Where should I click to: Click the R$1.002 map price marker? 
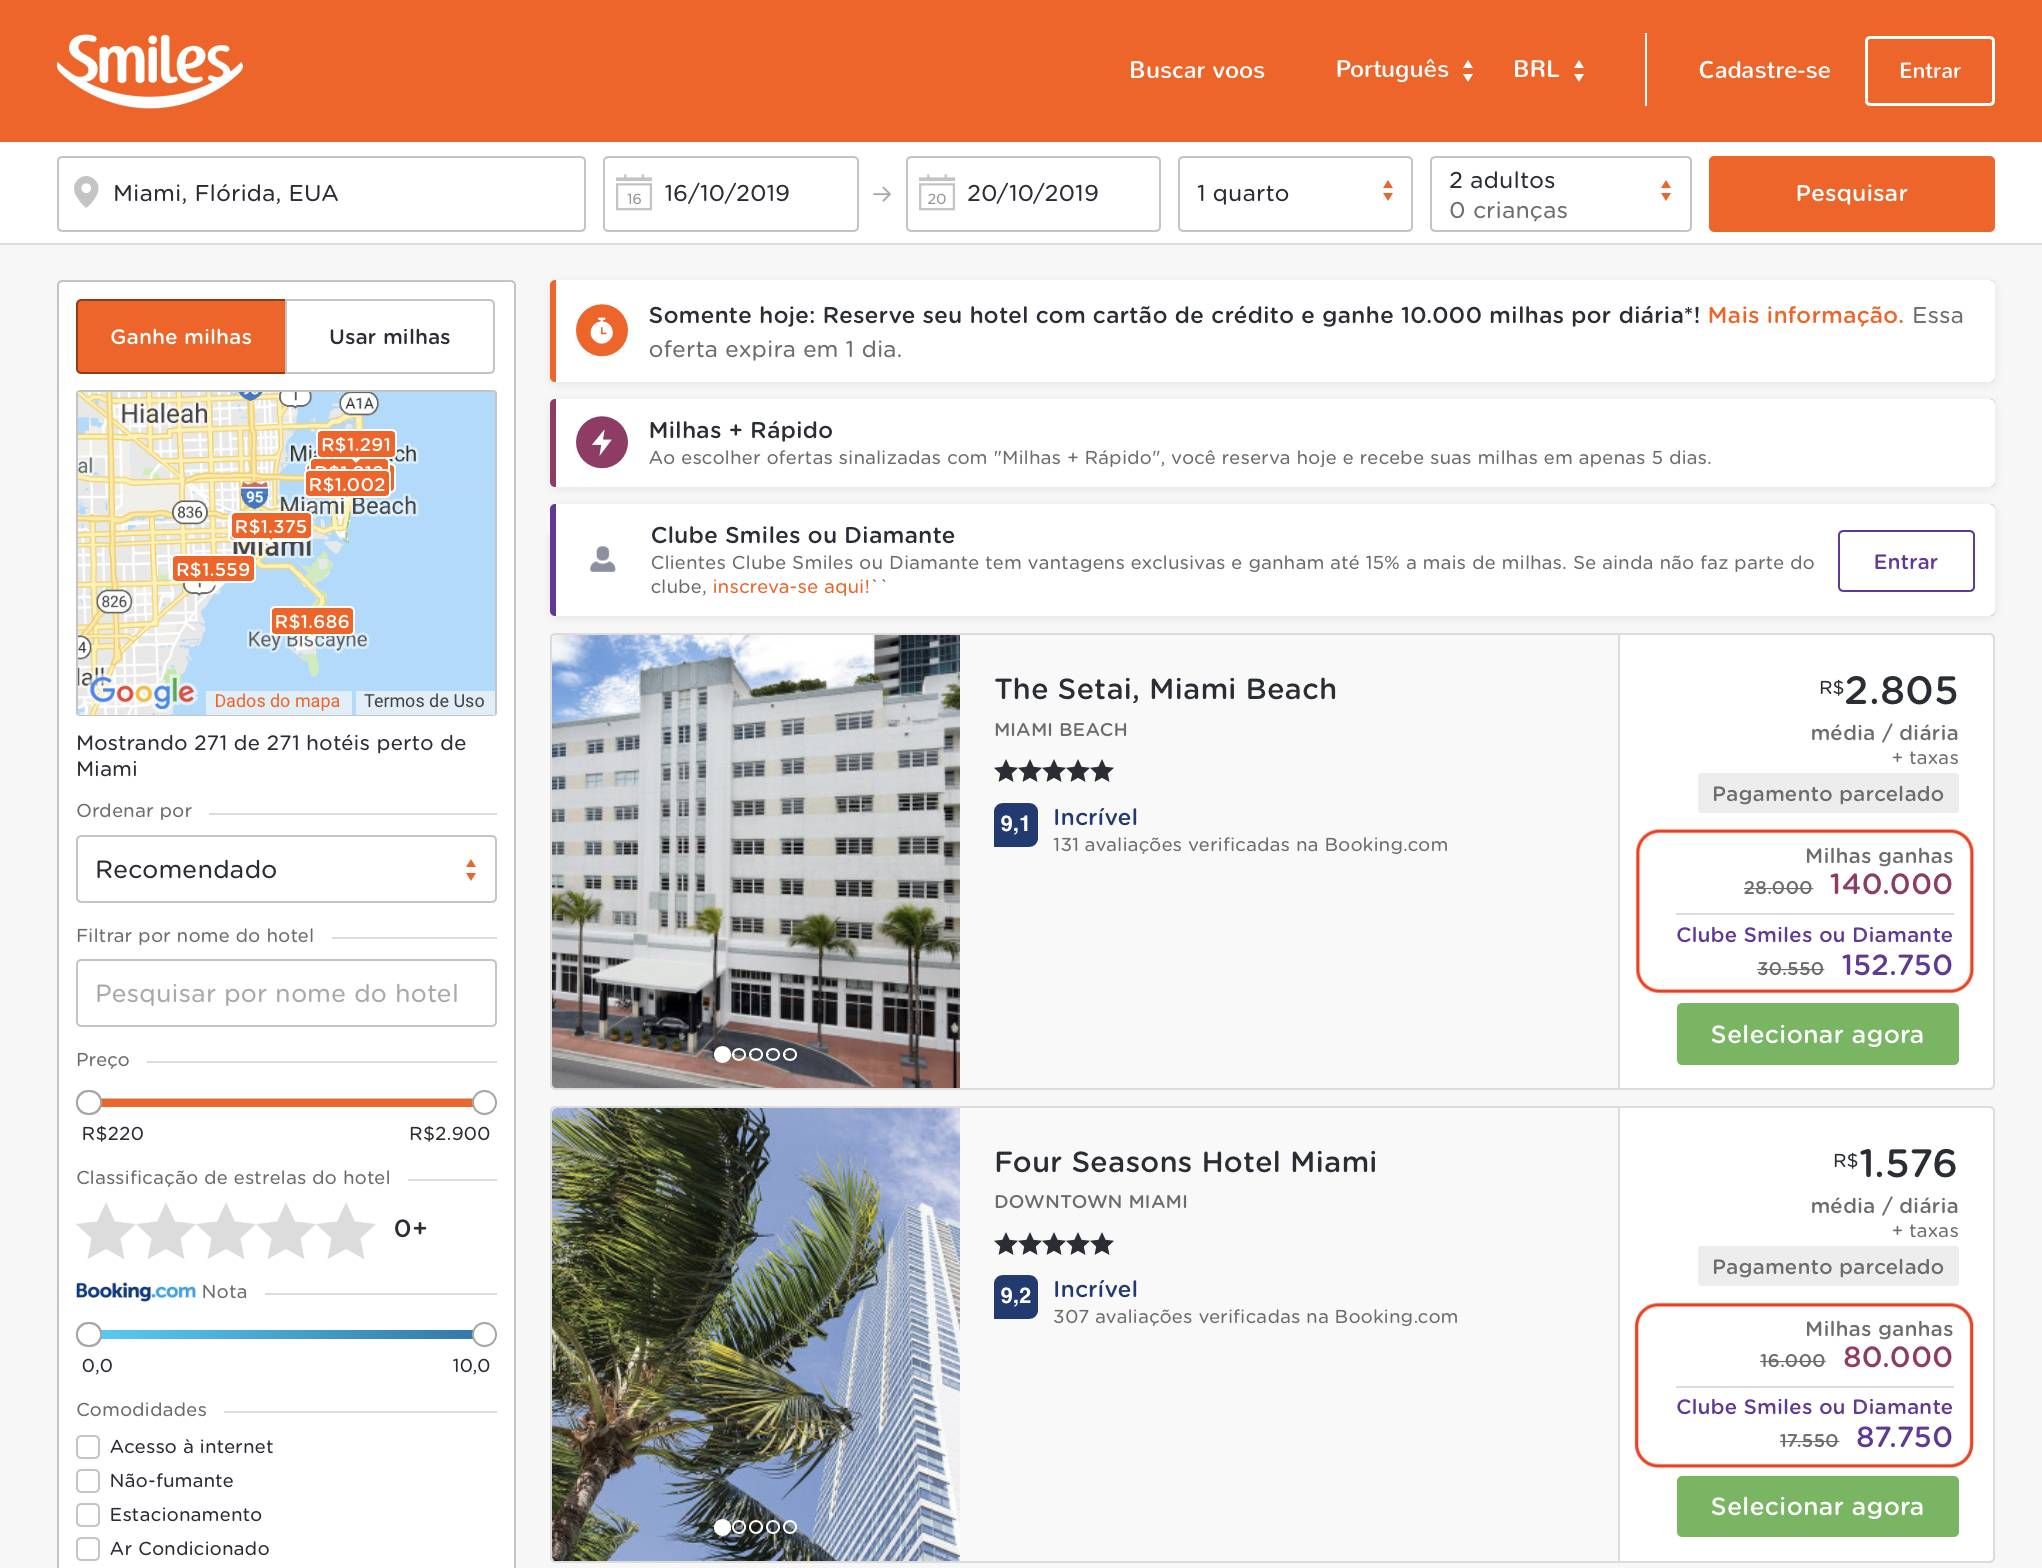347,484
